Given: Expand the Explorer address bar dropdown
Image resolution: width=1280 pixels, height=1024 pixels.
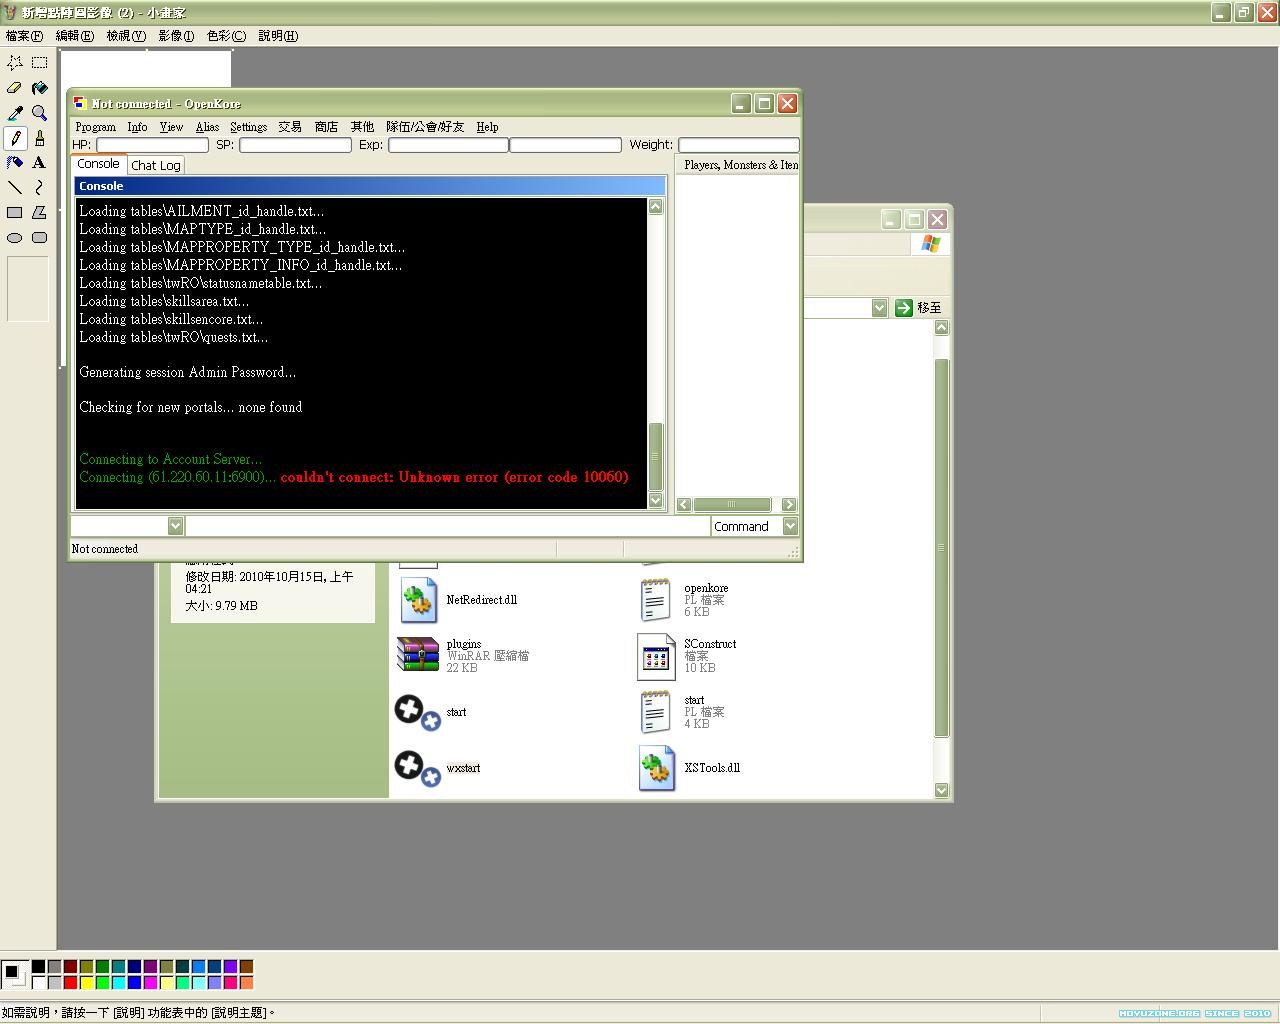Looking at the screenshot, I should [x=879, y=308].
